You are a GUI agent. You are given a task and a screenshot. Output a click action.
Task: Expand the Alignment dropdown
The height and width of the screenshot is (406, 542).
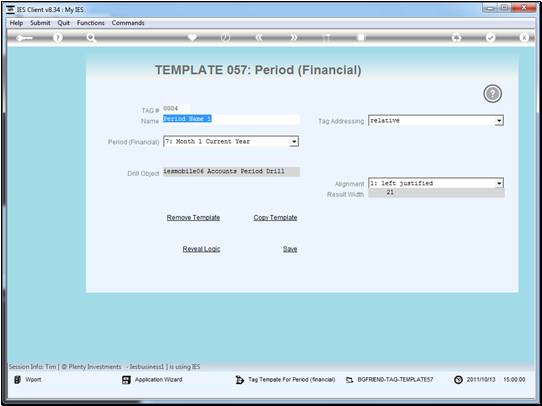499,183
